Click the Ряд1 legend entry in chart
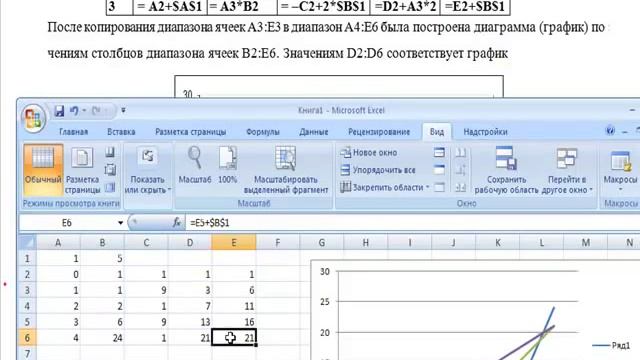 click(612, 345)
